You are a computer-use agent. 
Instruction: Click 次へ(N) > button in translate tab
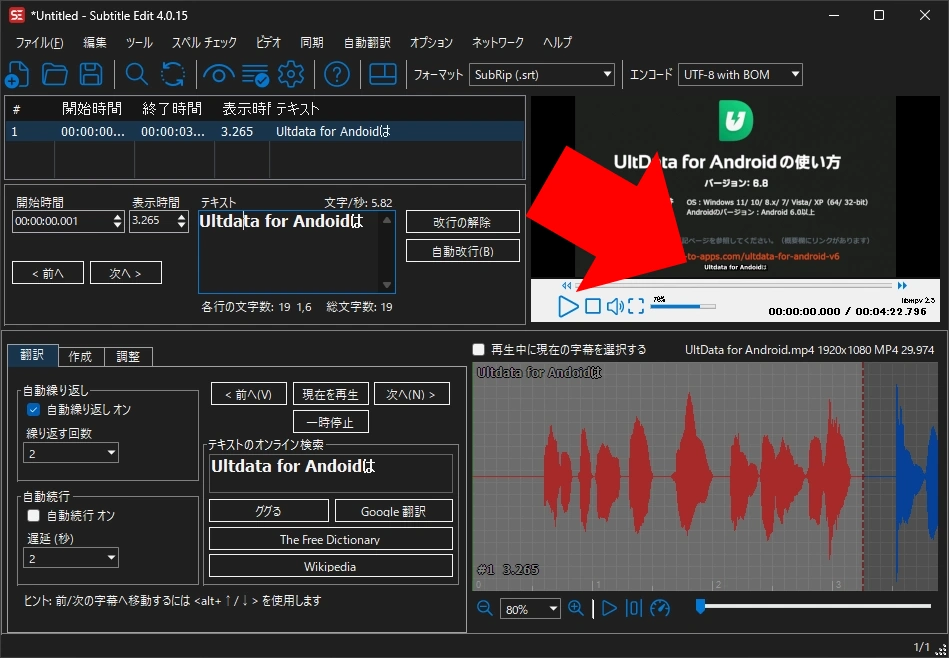pos(412,394)
